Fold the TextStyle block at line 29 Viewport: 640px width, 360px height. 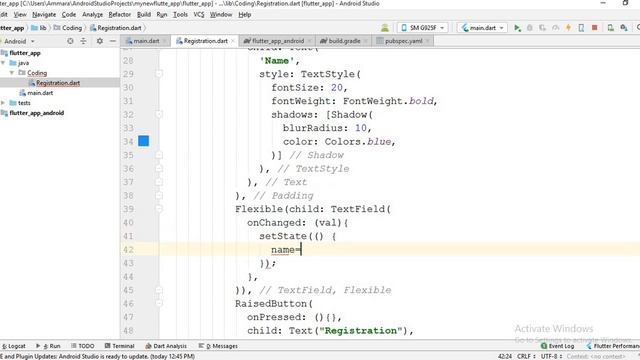pyautogui.click(x=159, y=74)
